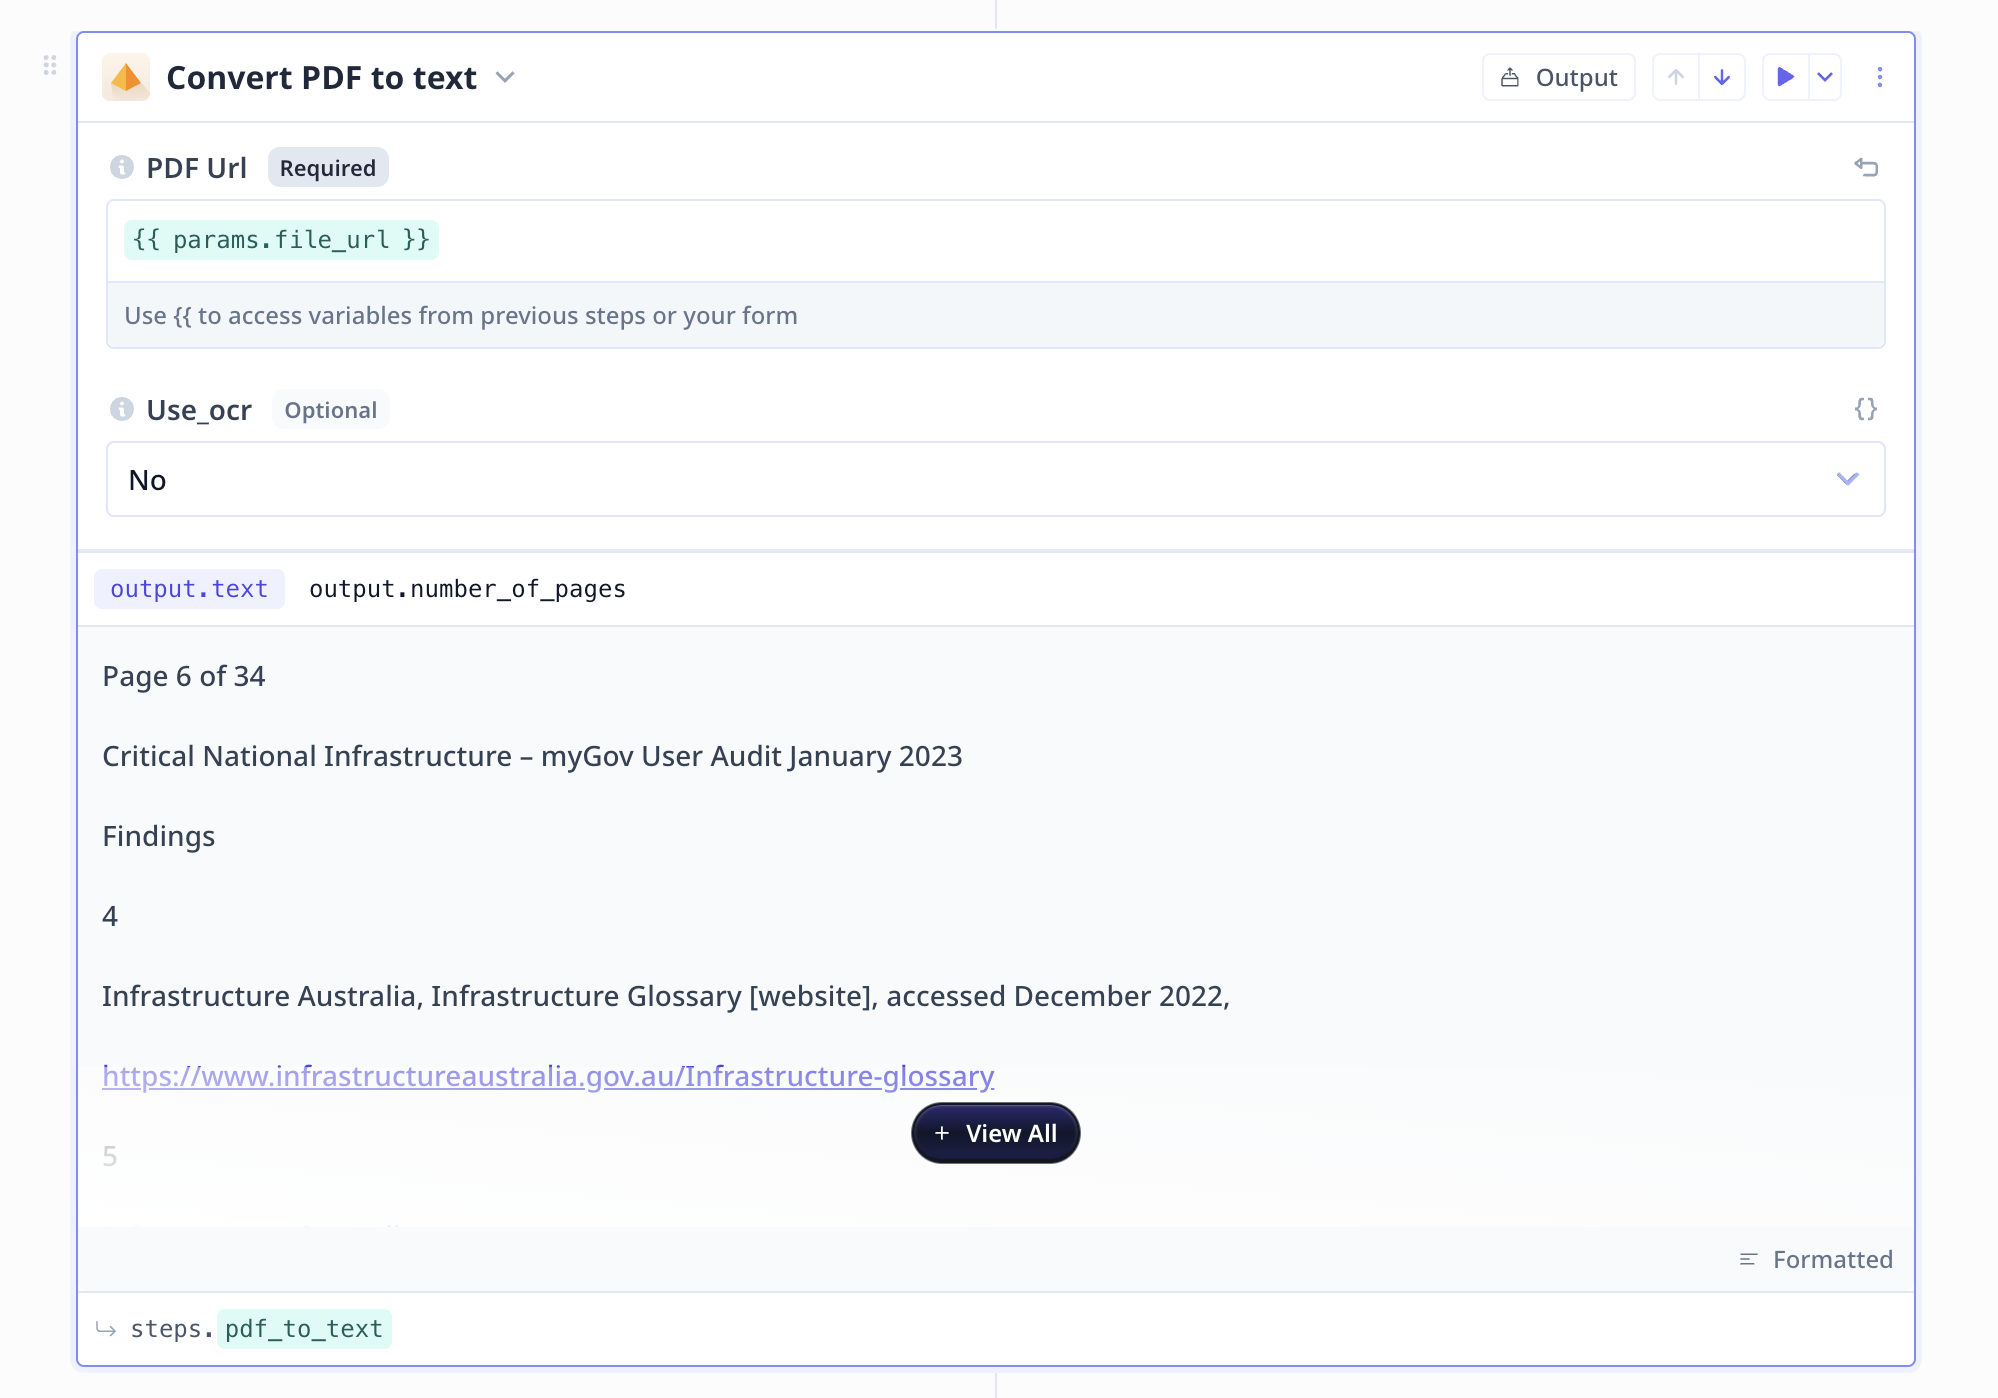Screen dimensions: 1998x1398
Task: Click the Output button
Action: (1559, 77)
